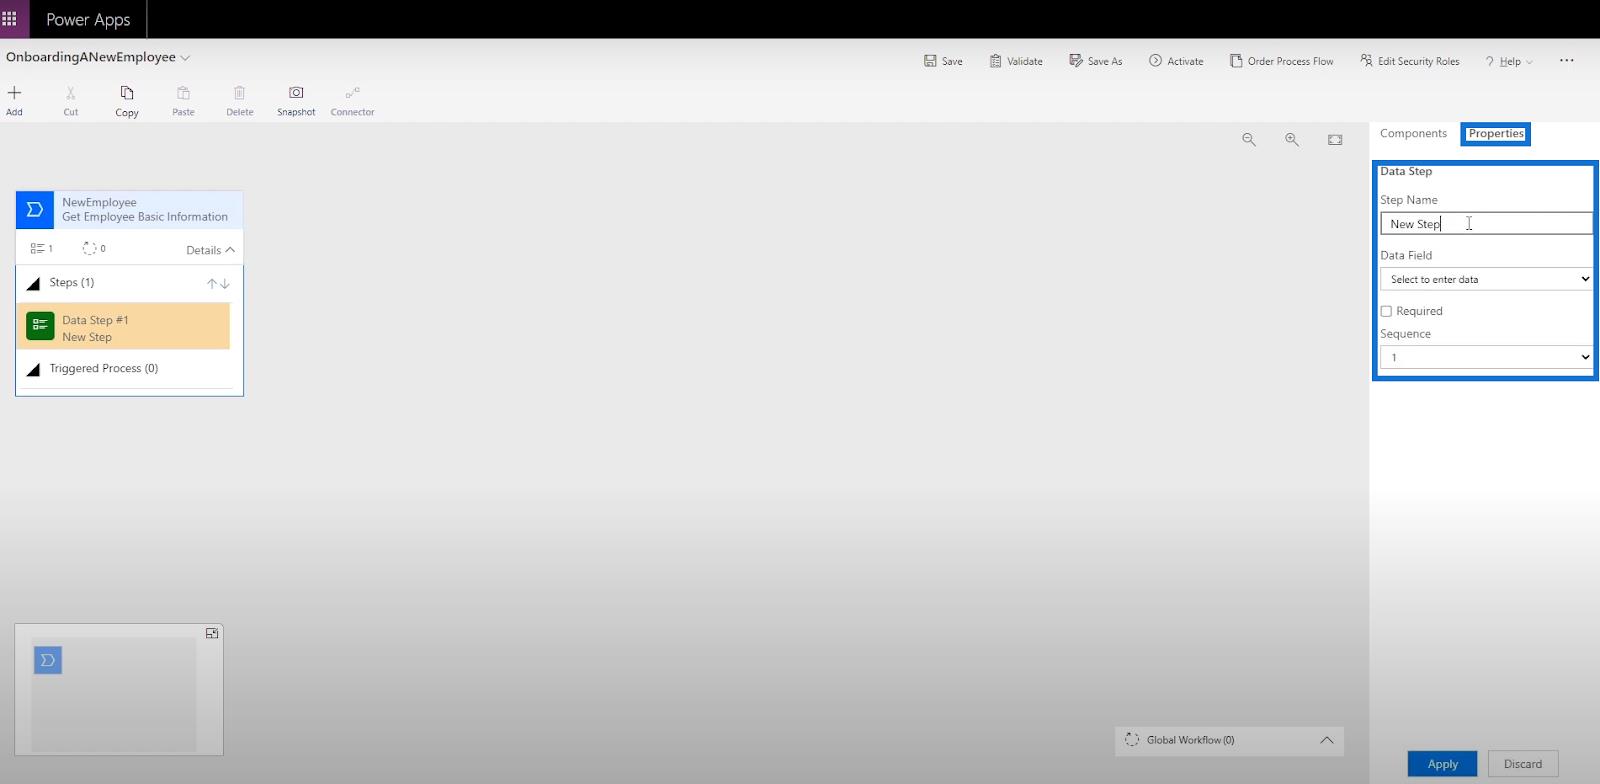Move the step down with arrow

click(225, 284)
